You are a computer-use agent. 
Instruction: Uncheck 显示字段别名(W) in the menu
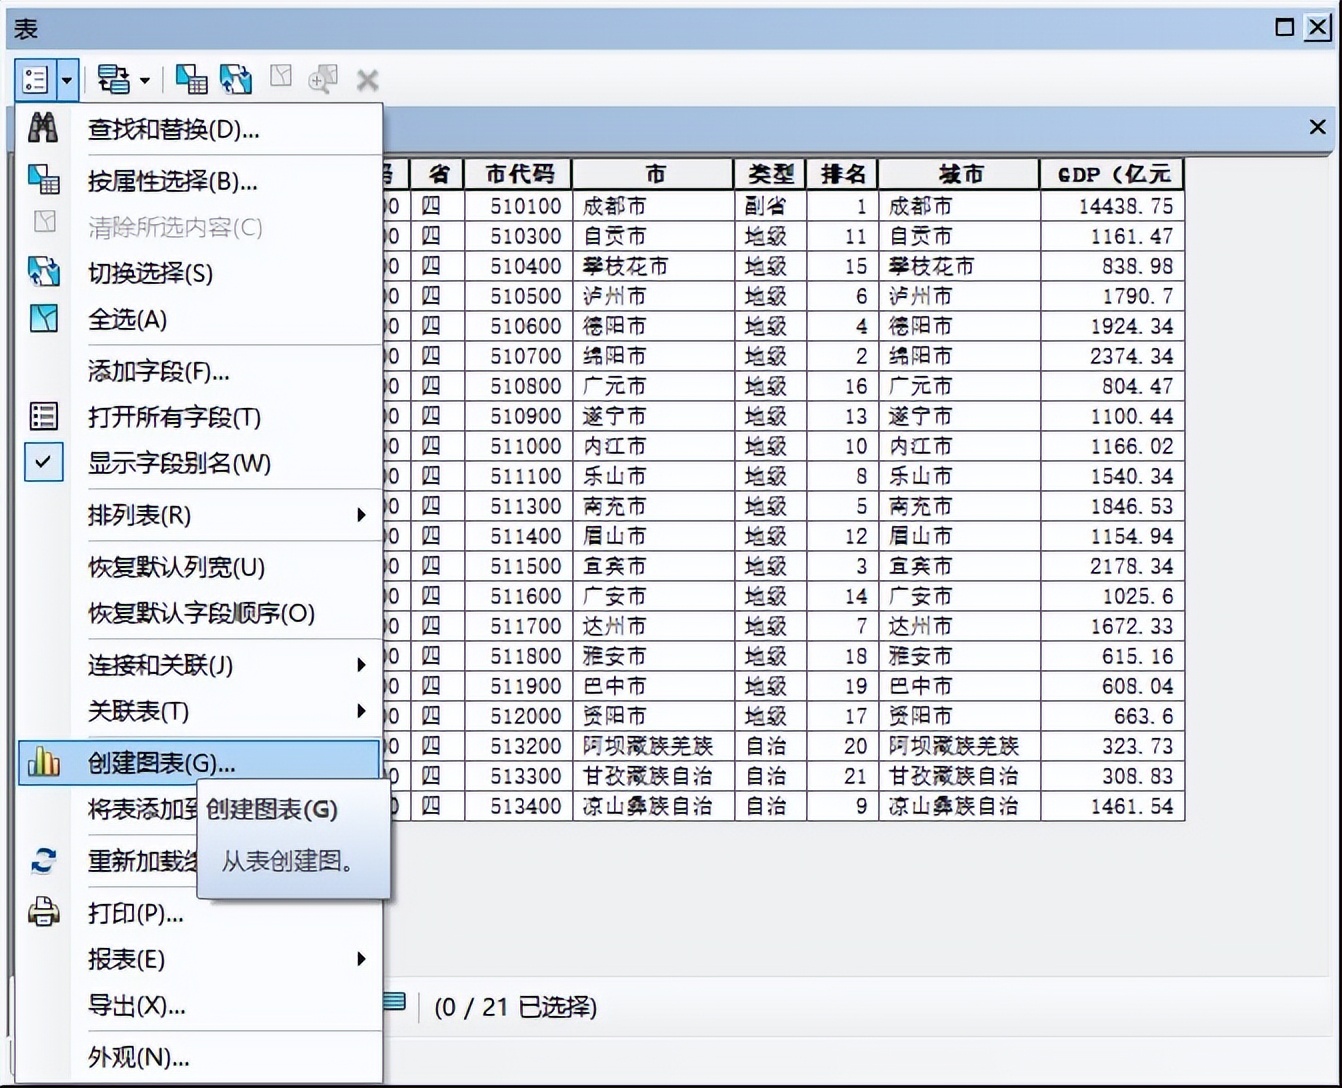[x=181, y=463]
